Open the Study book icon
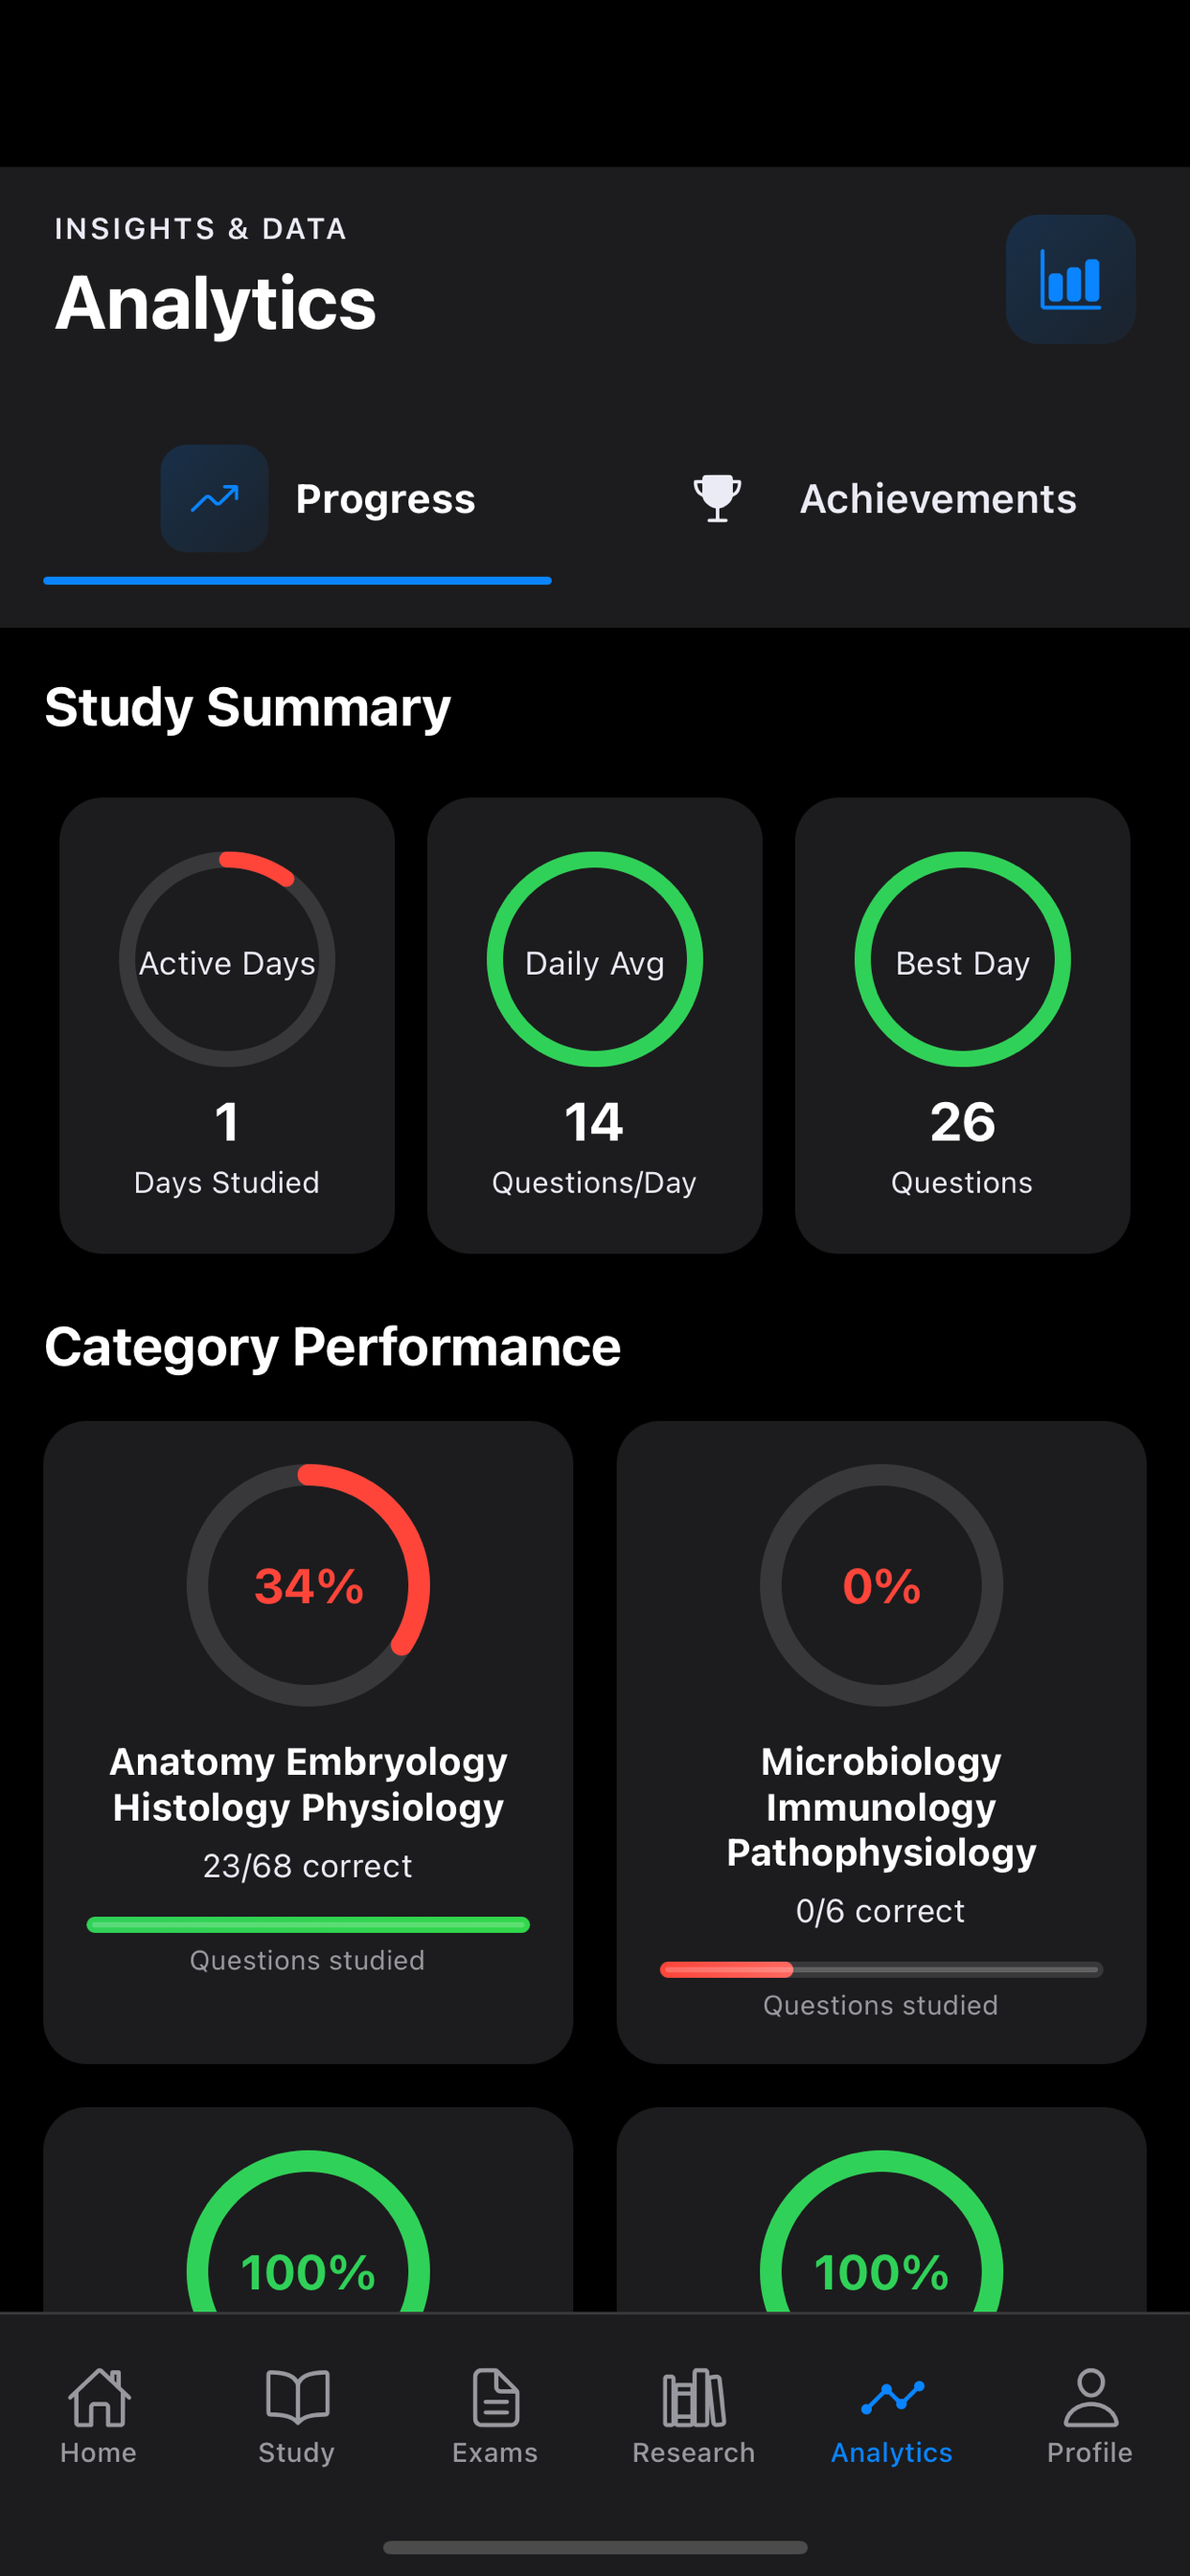 [297, 2398]
